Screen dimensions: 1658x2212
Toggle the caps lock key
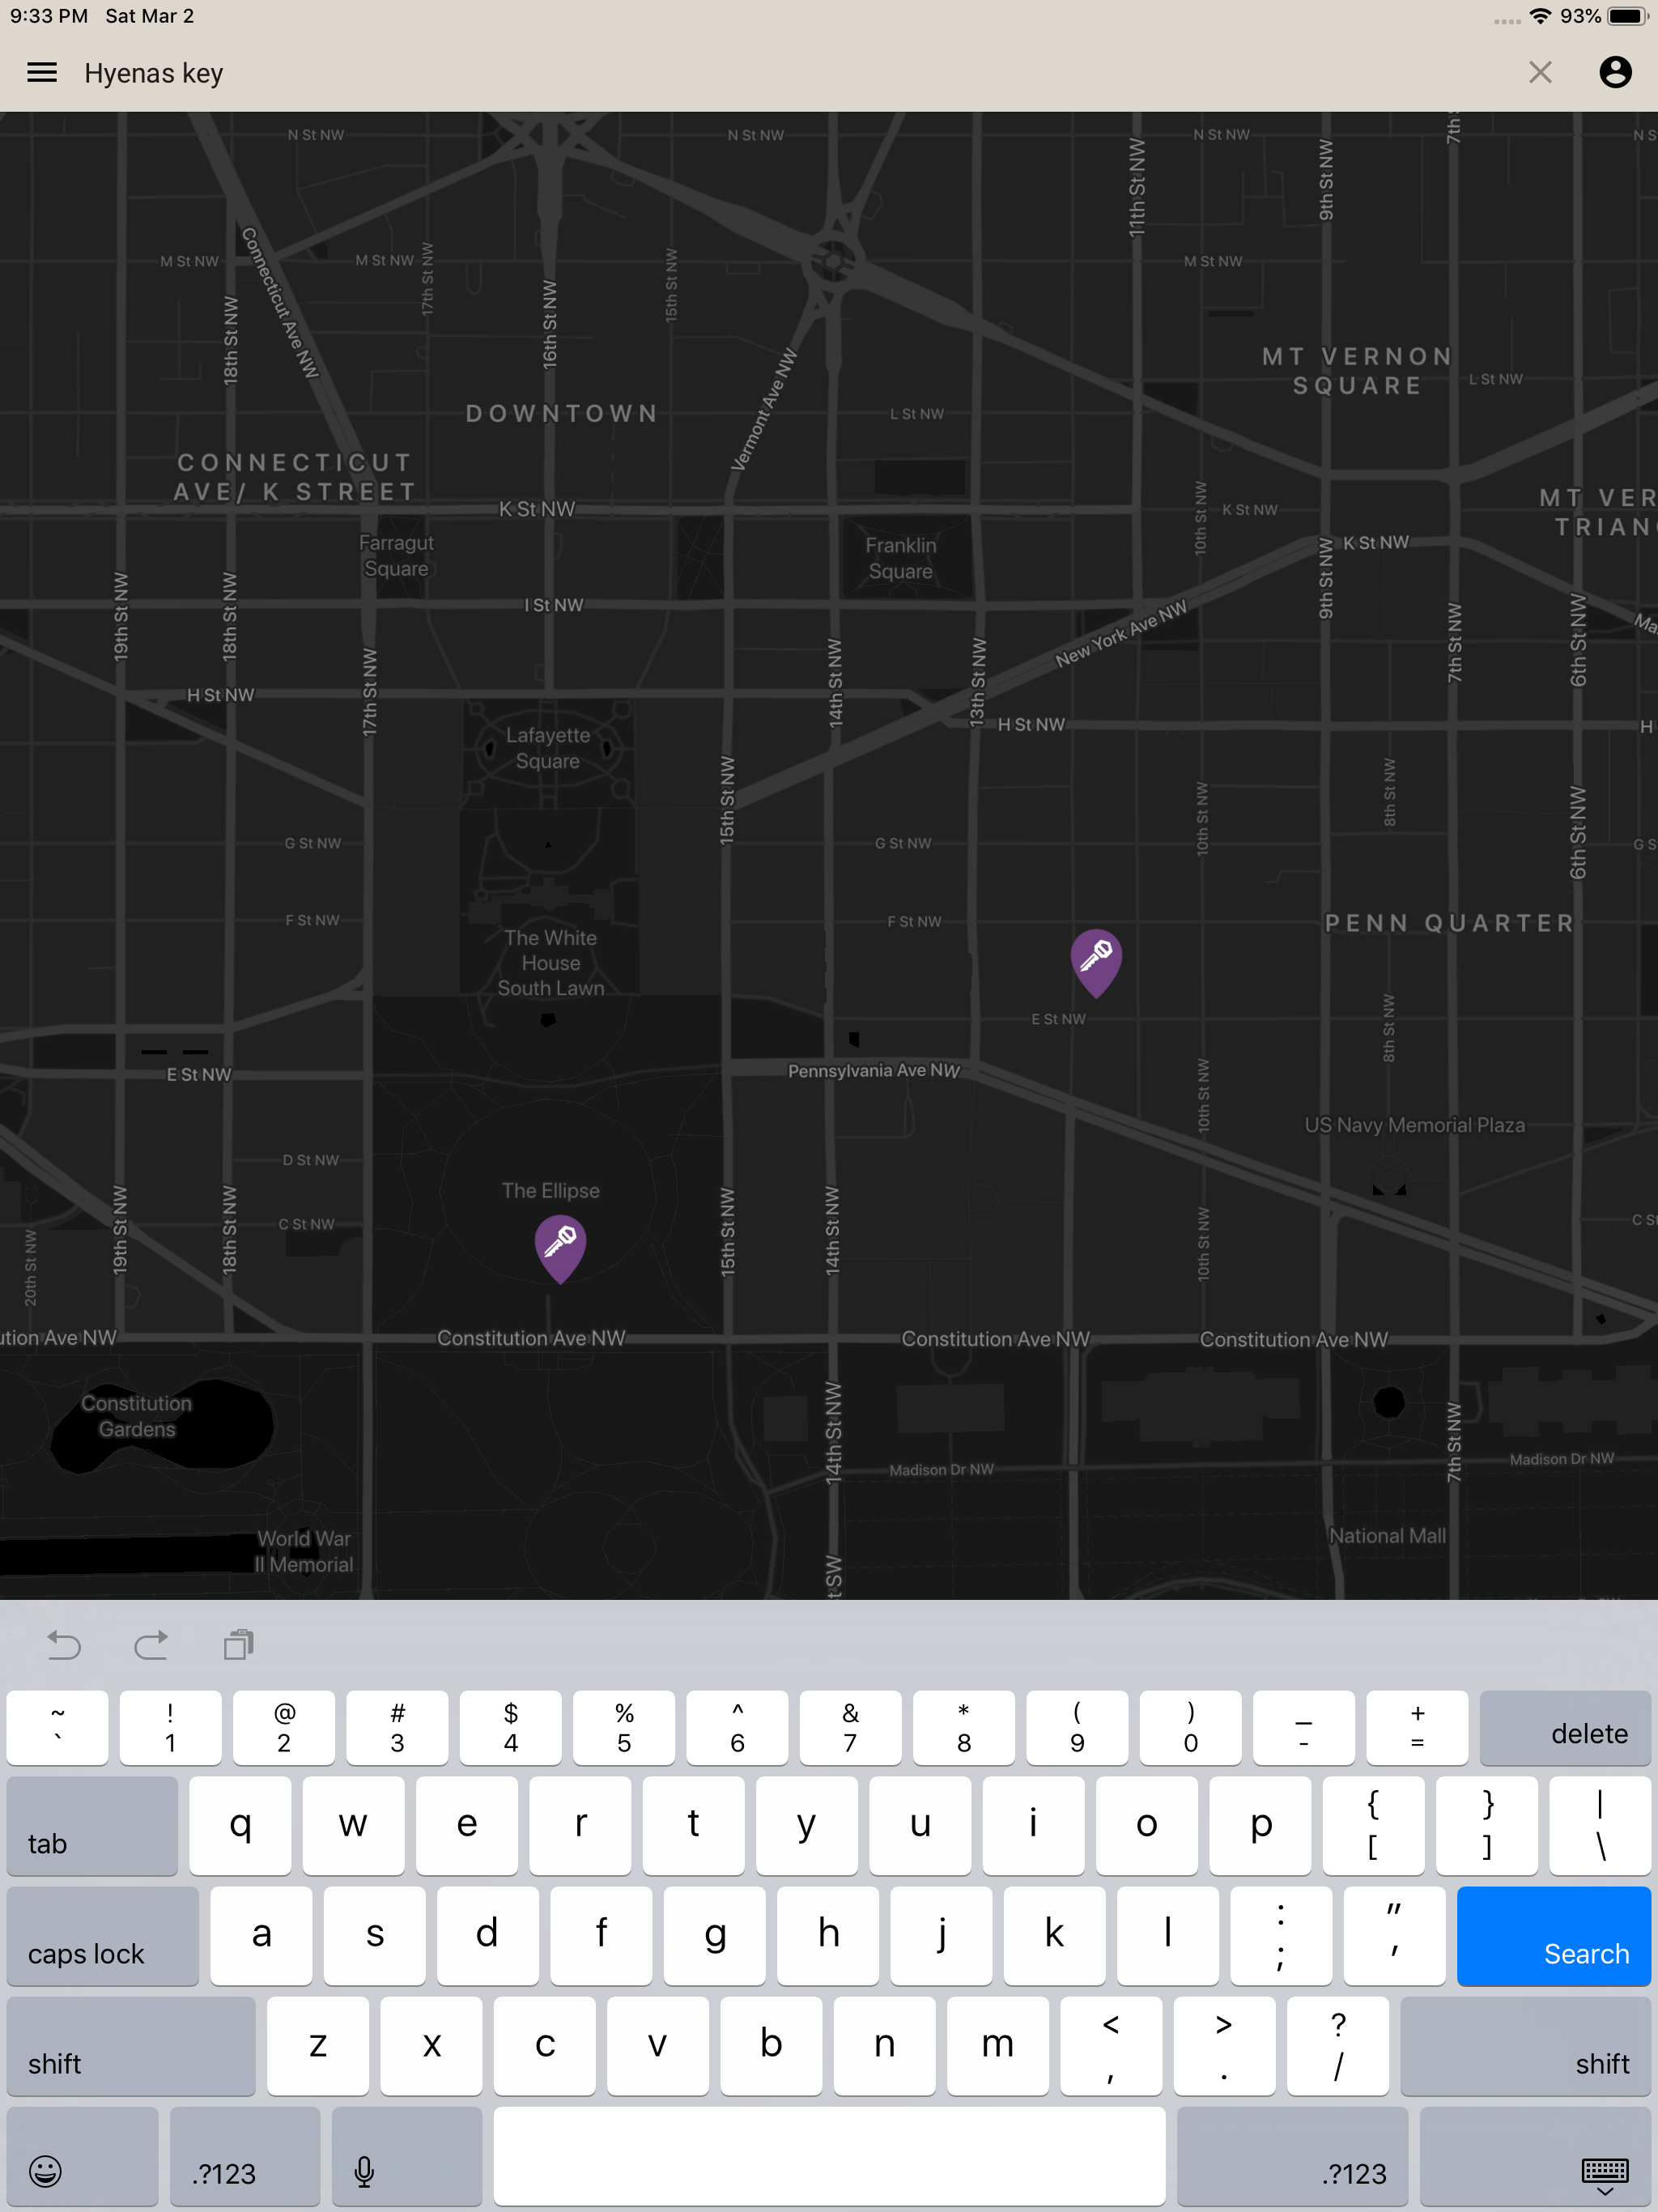pos(102,1935)
